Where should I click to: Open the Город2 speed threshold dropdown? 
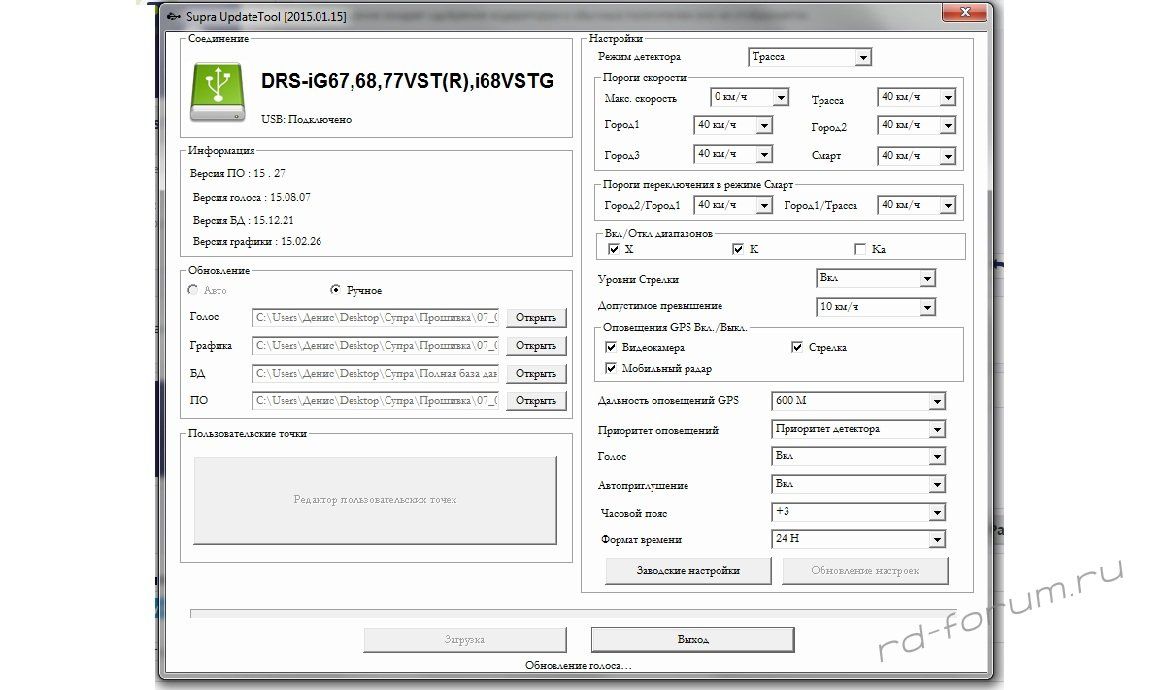[x=916, y=126]
